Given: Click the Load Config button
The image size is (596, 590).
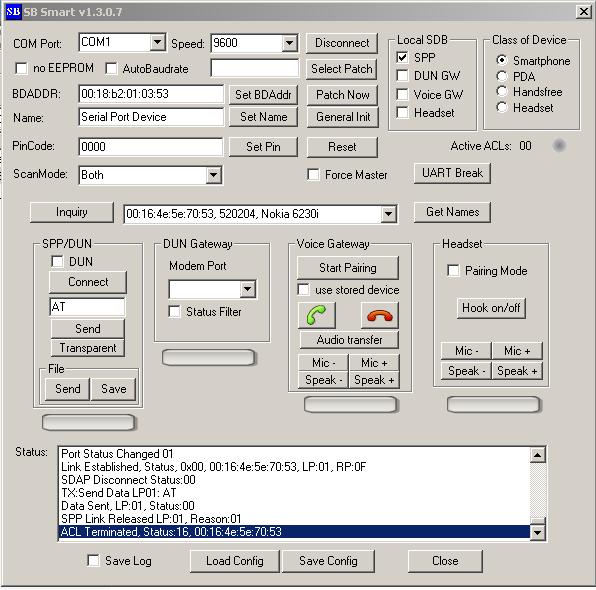Looking at the screenshot, I should (235, 561).
